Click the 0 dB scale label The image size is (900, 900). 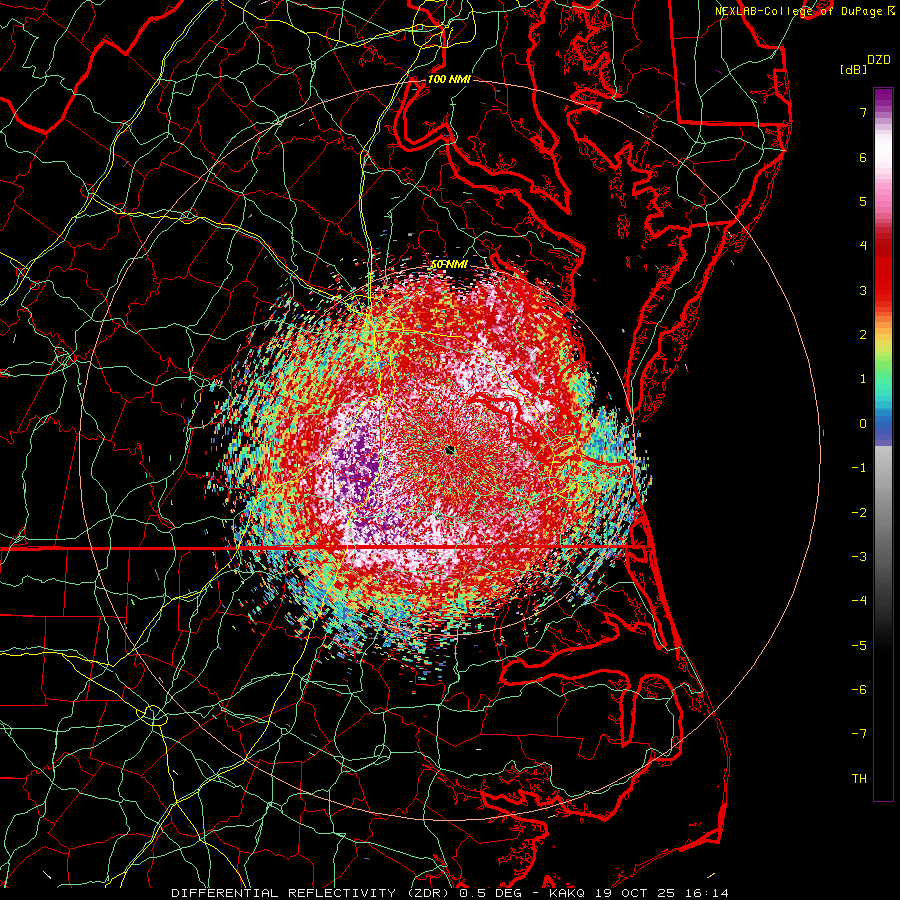tap(863, 424)
